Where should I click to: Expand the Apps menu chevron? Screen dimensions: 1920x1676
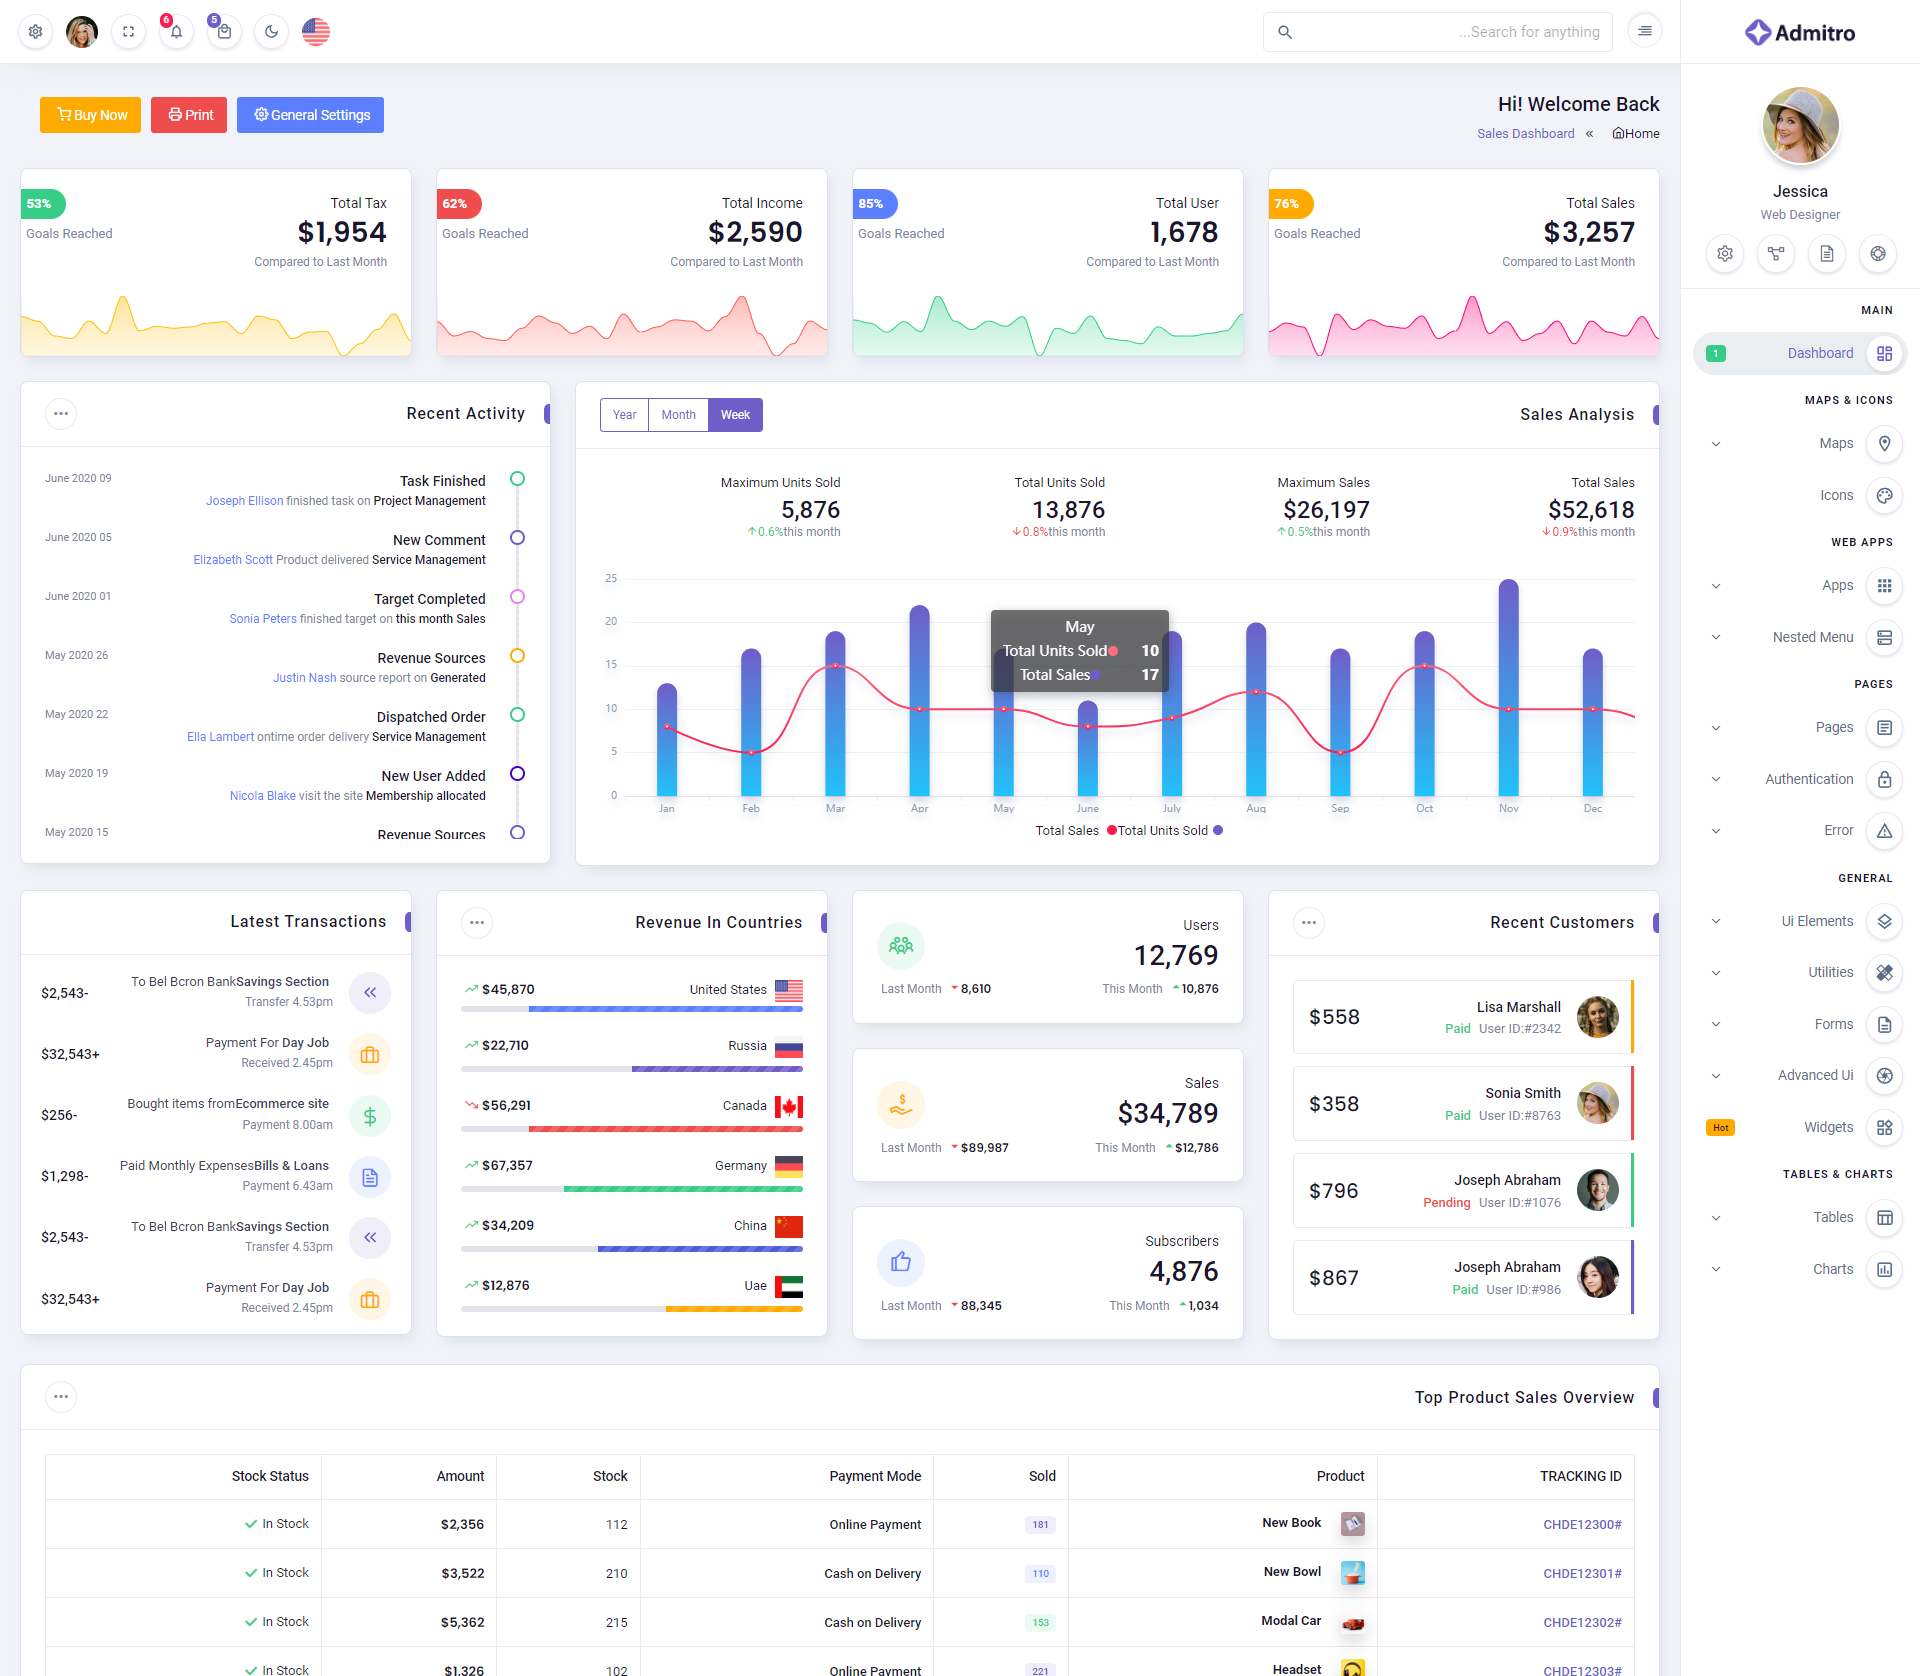[x=1716, y=586]
